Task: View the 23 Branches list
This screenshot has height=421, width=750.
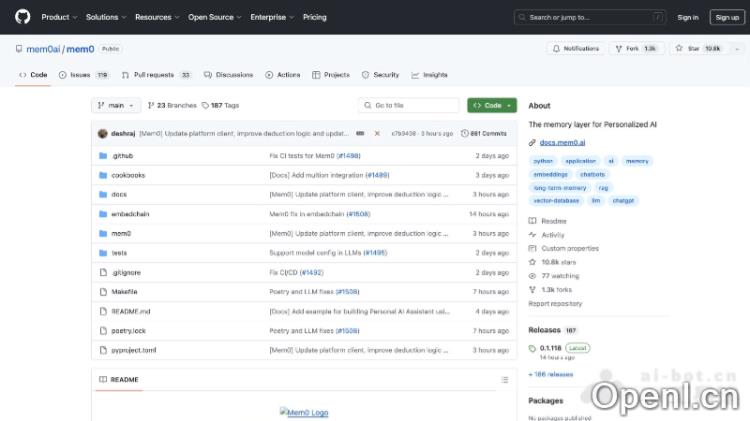Action: [172, 105]
